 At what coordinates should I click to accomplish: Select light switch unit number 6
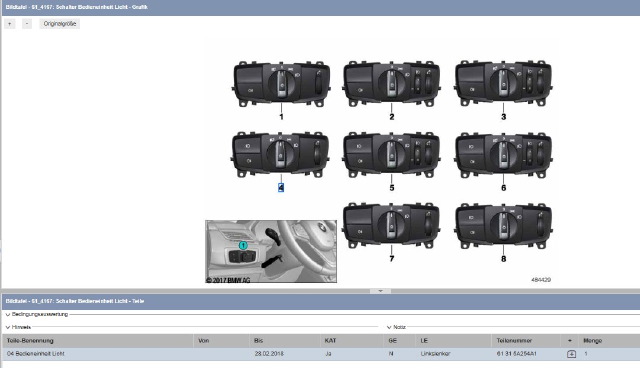(503, 155)
